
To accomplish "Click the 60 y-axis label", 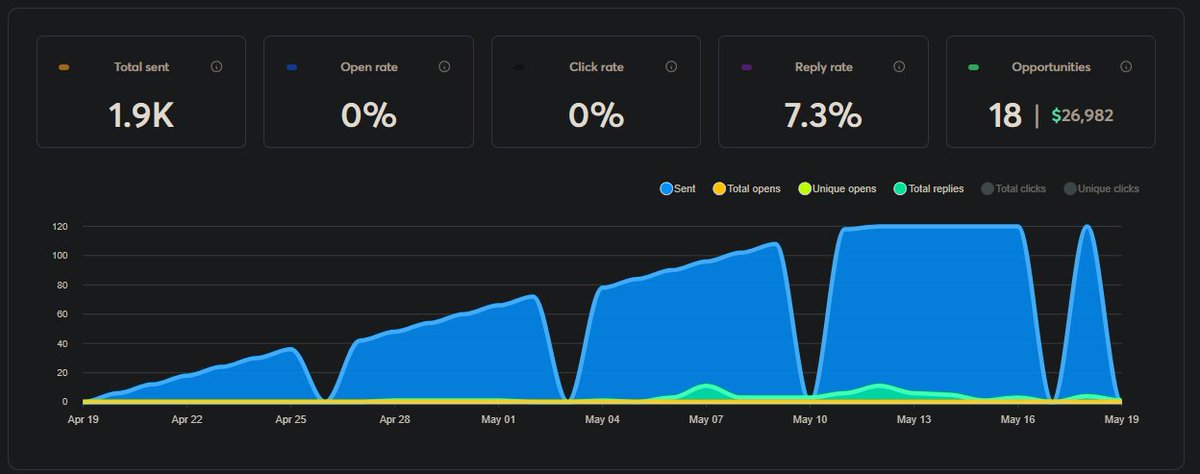I will pyautogui.click(x=60, y=314).
